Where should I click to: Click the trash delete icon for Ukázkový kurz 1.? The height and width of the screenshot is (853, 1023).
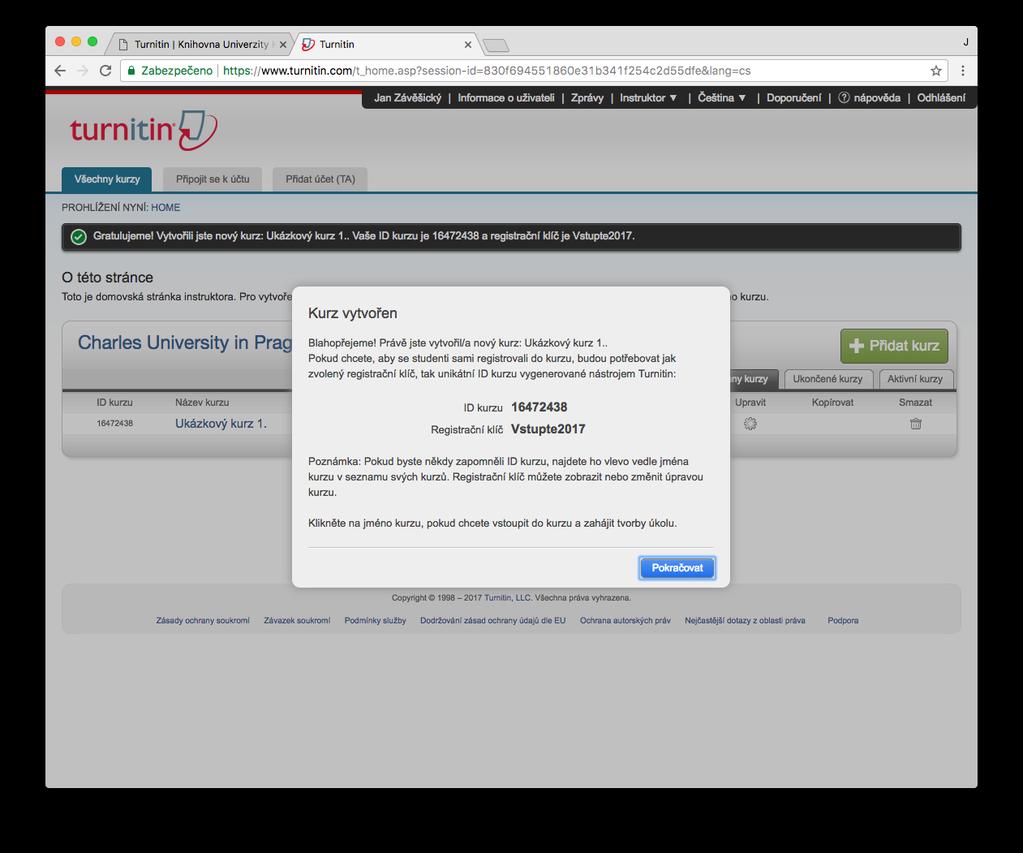click(x=915, y=424)
